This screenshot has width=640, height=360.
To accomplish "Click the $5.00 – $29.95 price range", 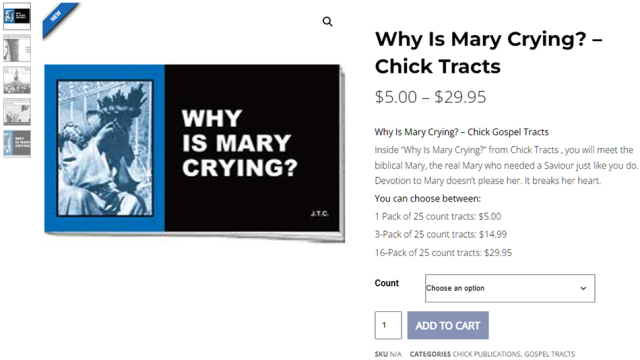I will tap(430, 97).
